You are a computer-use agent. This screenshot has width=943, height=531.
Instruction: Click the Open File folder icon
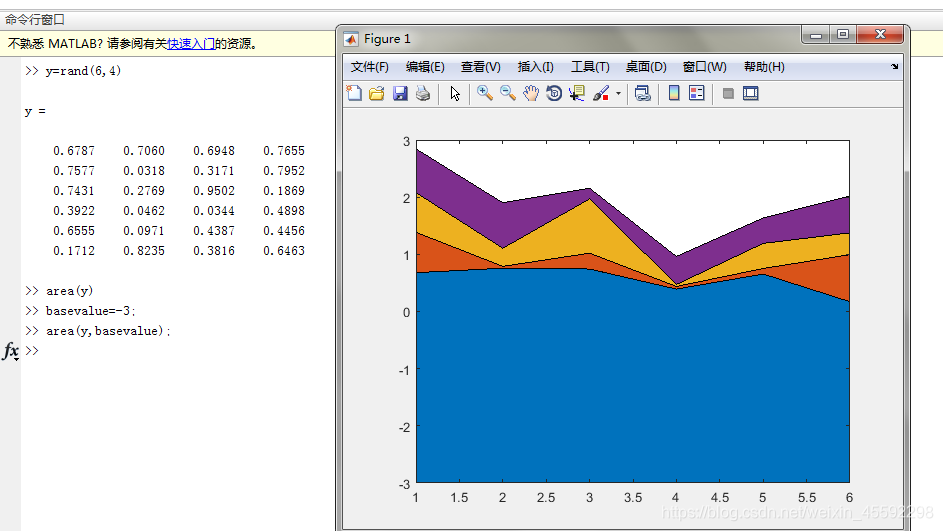[x=377, y=93]
